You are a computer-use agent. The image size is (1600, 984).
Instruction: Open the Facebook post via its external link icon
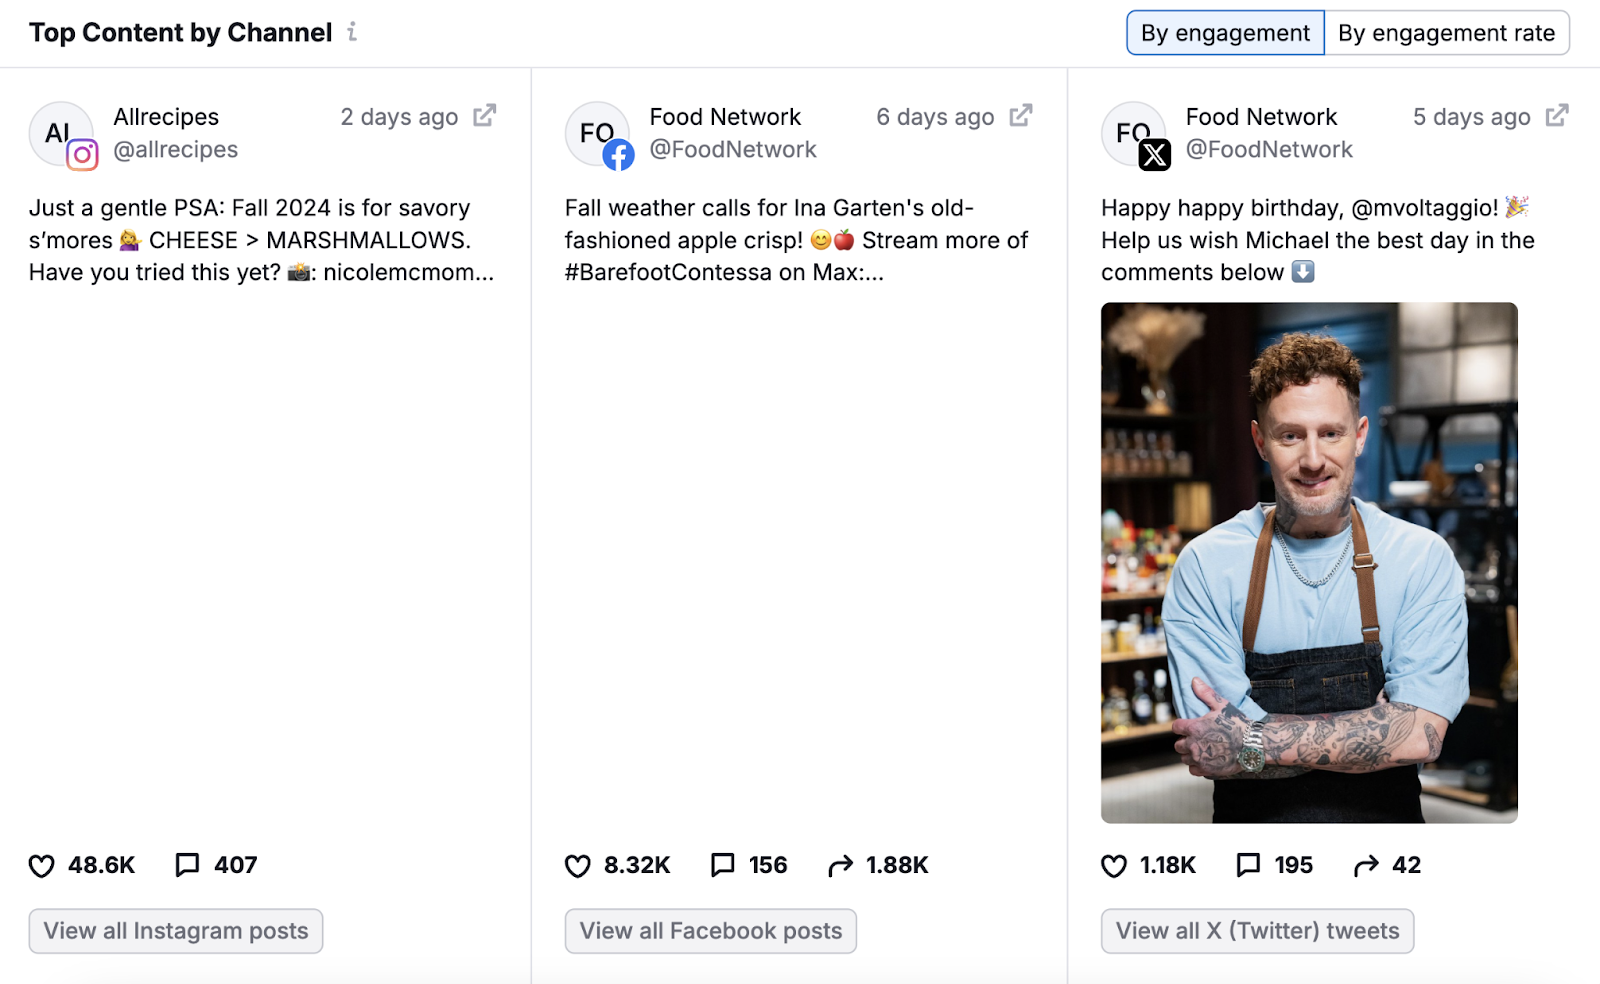tap(1020, 115)
